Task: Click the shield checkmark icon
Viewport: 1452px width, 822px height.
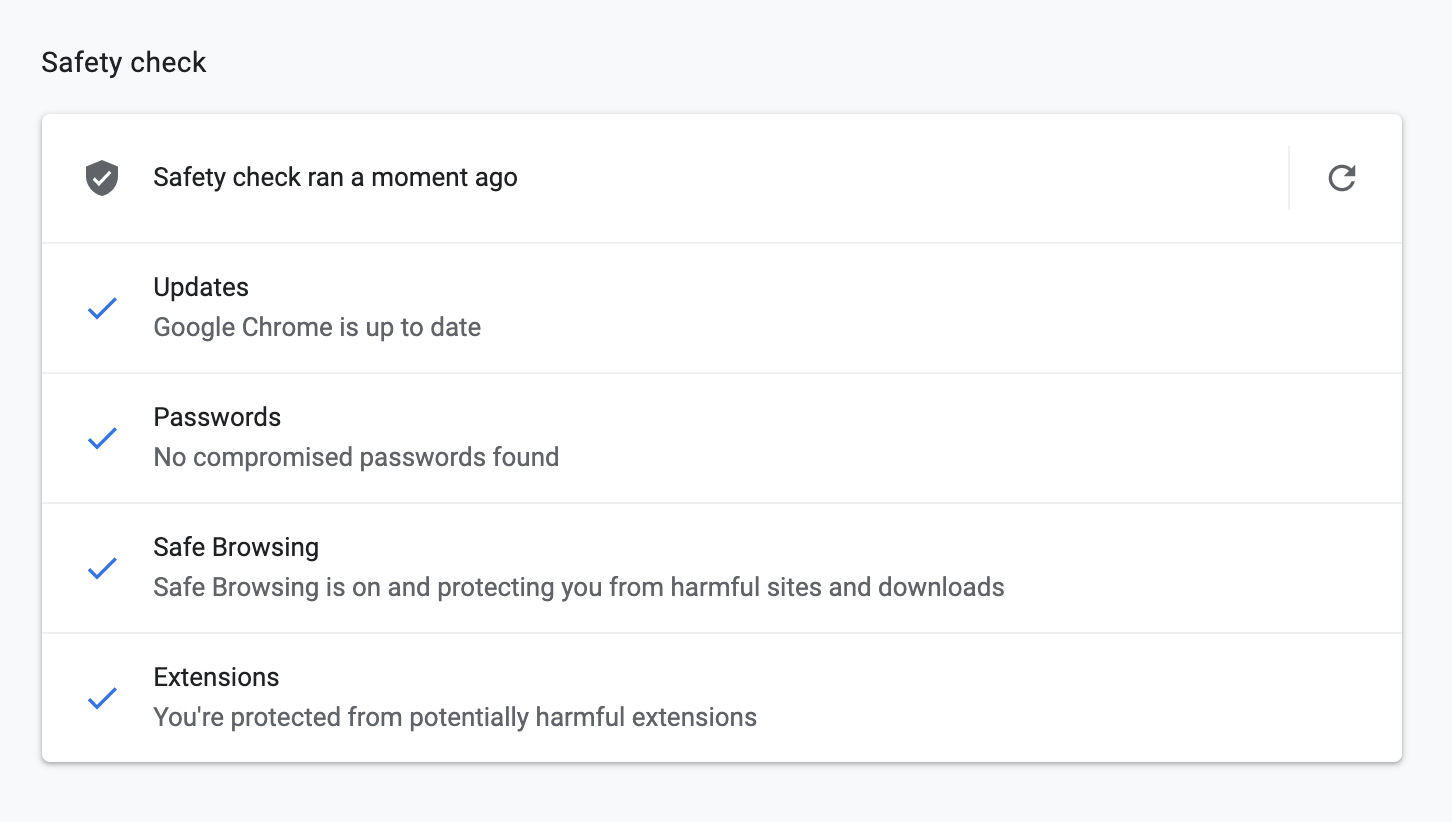Action: click(x=102, y=178)
